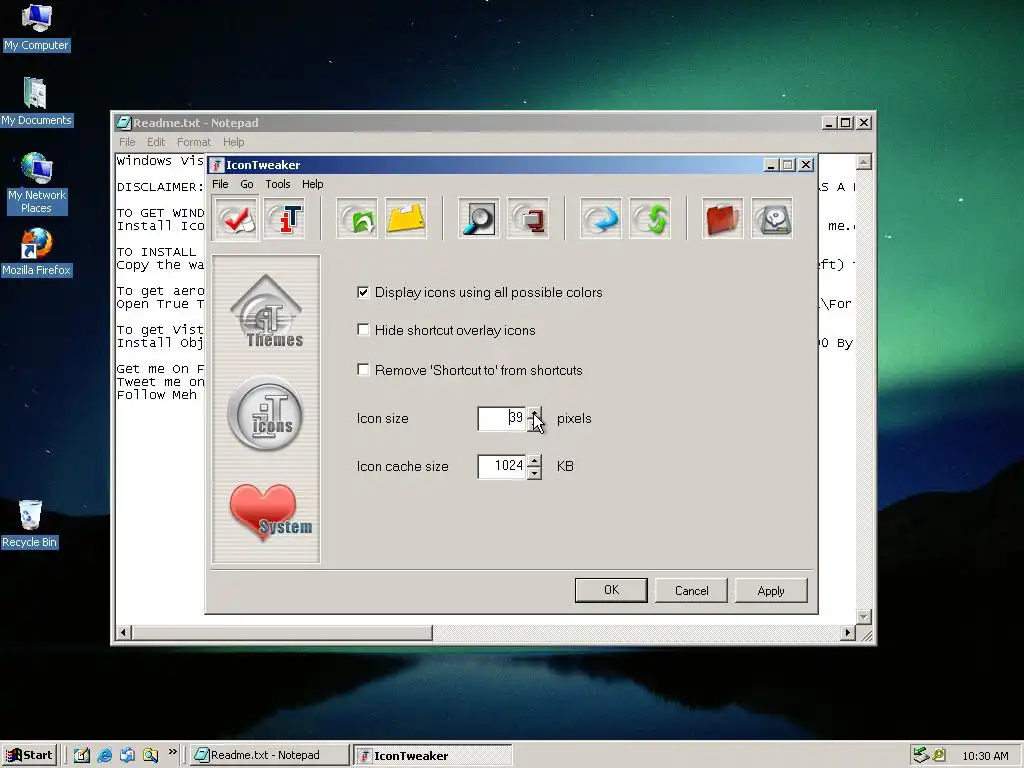Check Remove 'Shortcut to' from shortcuts
The width and height of the screenshot is (1024, 768).
(x=363, y=370)
